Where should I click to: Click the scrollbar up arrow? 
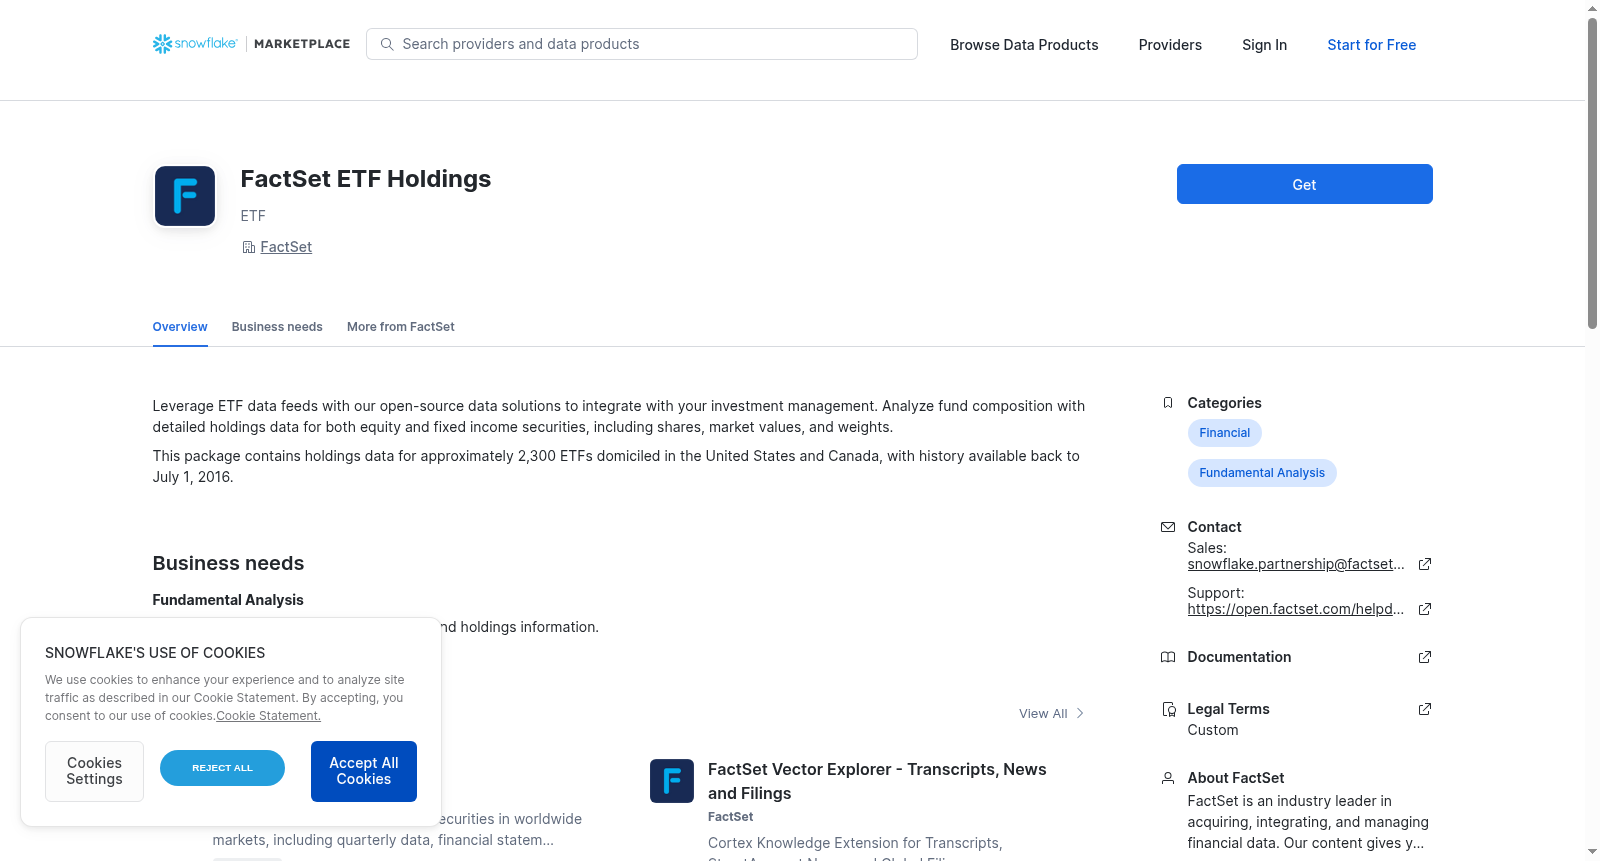(x=1592, y=8)
